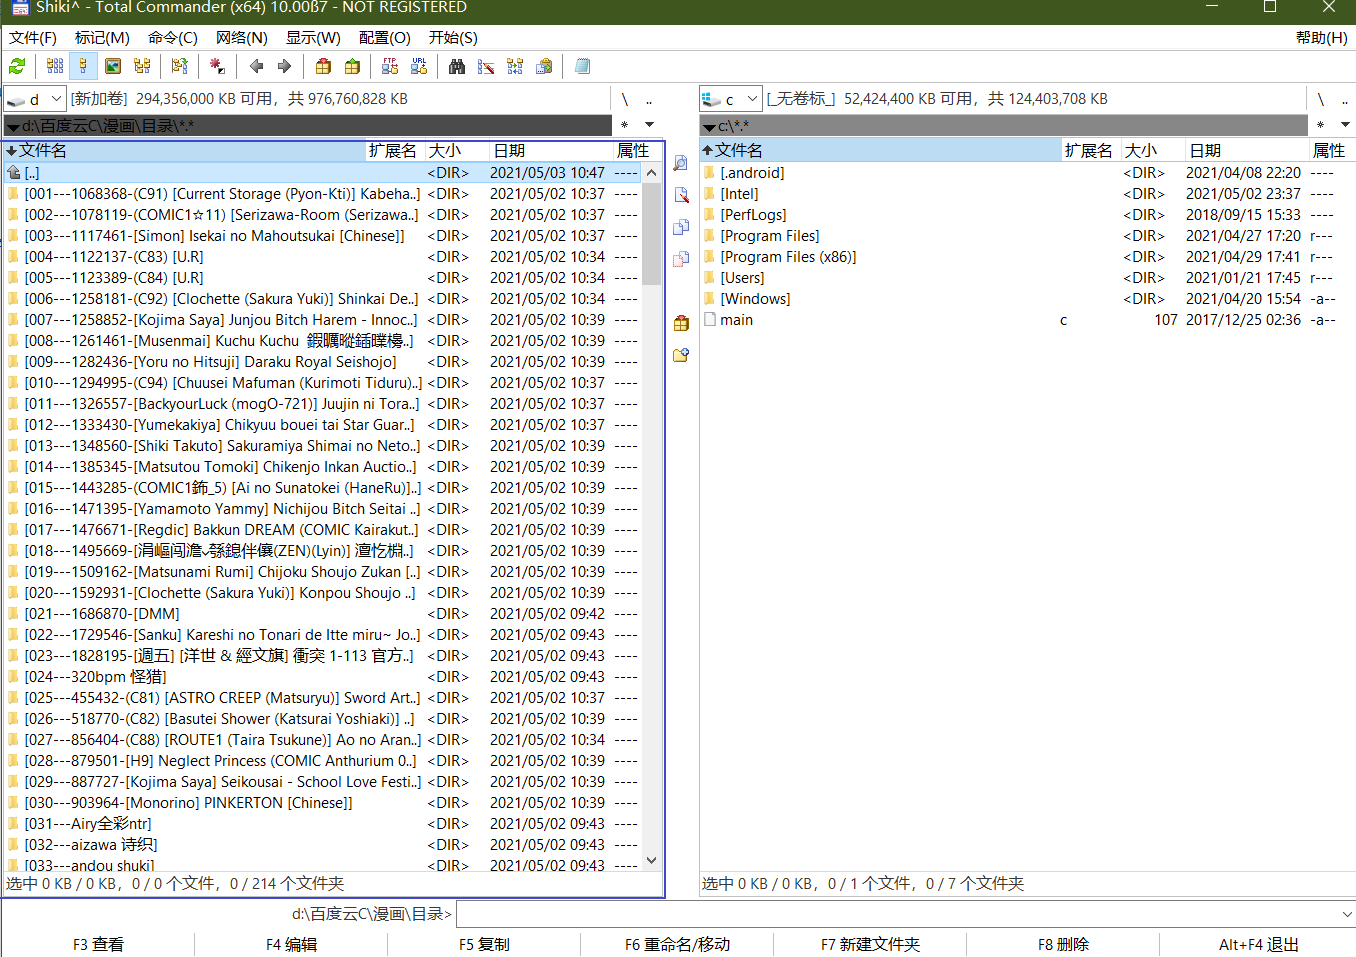Expand the left panel directory history arrow
The image size is (1356, 957).
tap(649, 125)
